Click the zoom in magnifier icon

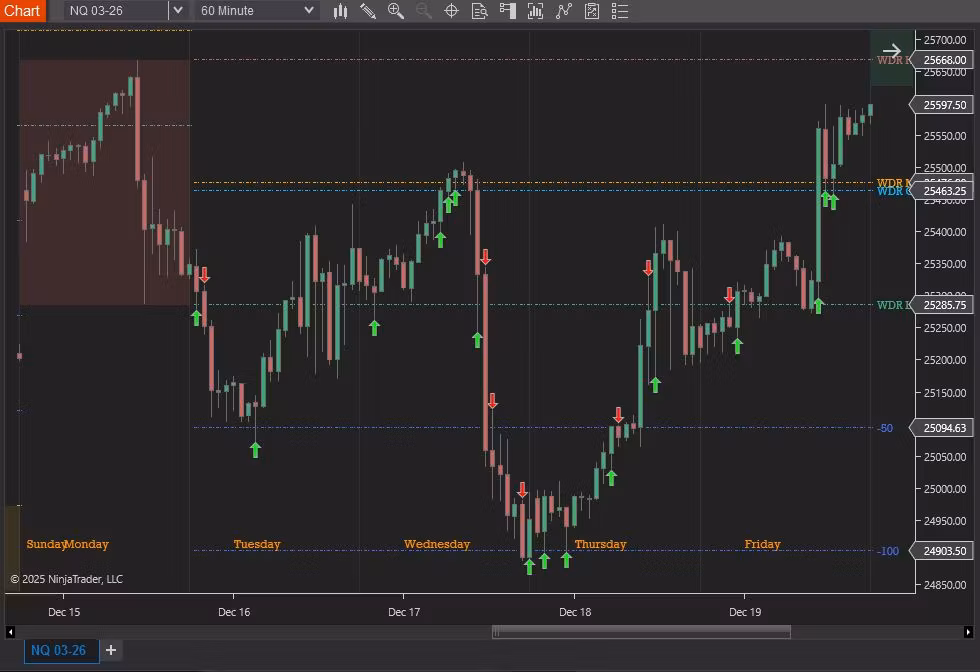396,11
